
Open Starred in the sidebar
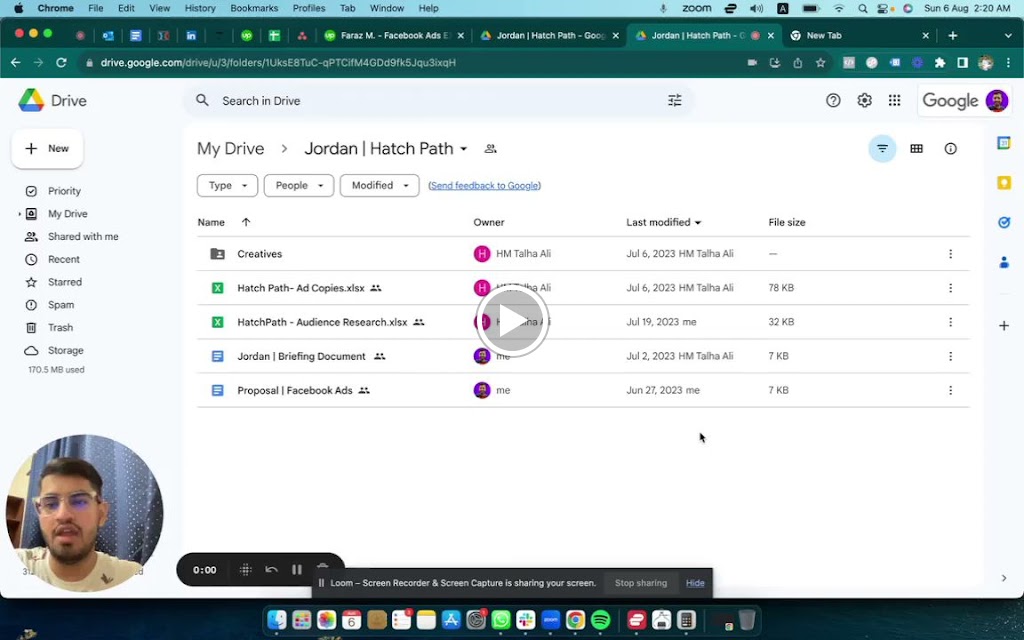(x=65, y=282)
